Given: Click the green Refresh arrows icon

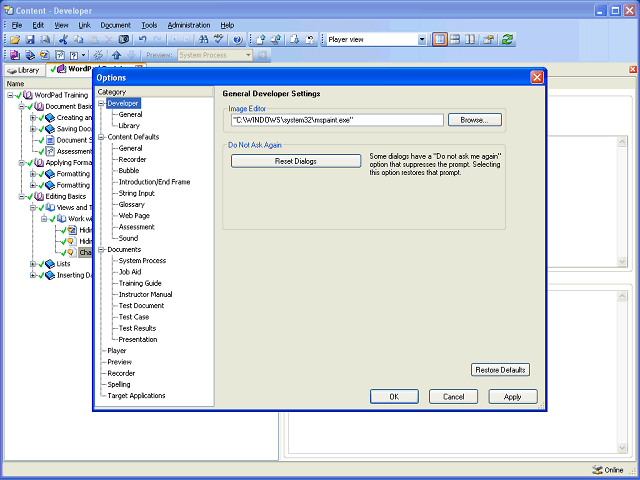Looking at the screenshot, I should [507, 40].
